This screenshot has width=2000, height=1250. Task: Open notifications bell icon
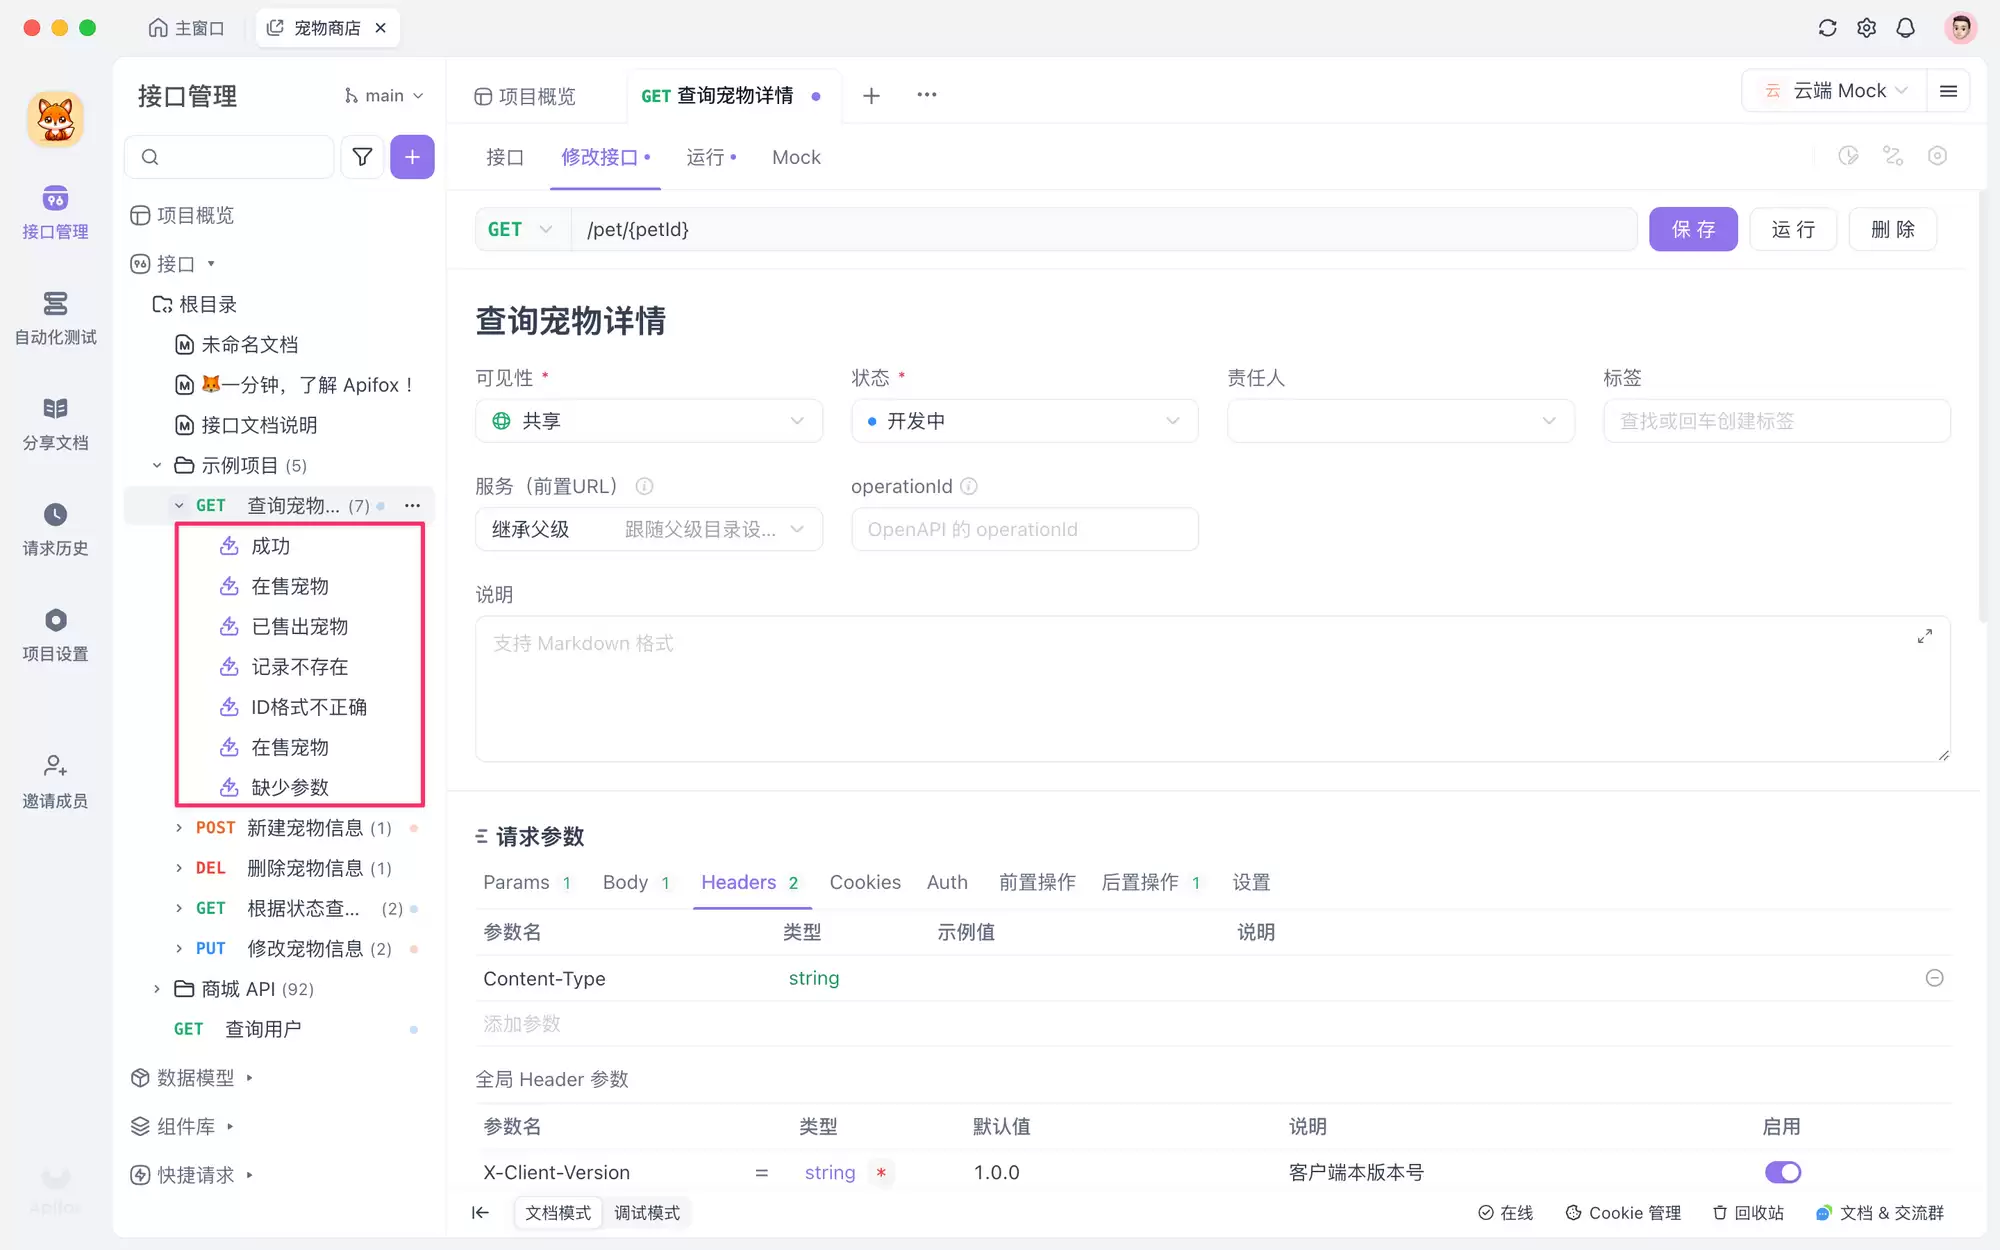tap(1905, 28)
